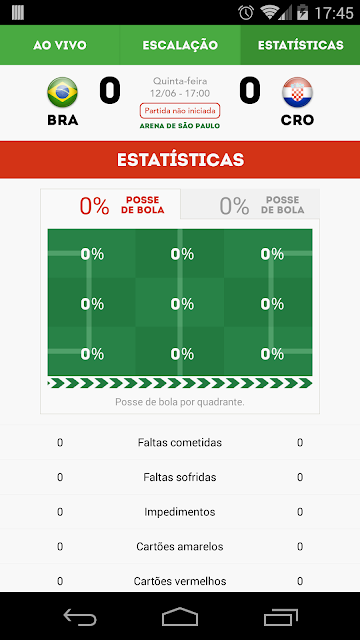Tap the Wi-Fi status bar icon
This screenshot has height=640, width=360.
click(271, 13)
